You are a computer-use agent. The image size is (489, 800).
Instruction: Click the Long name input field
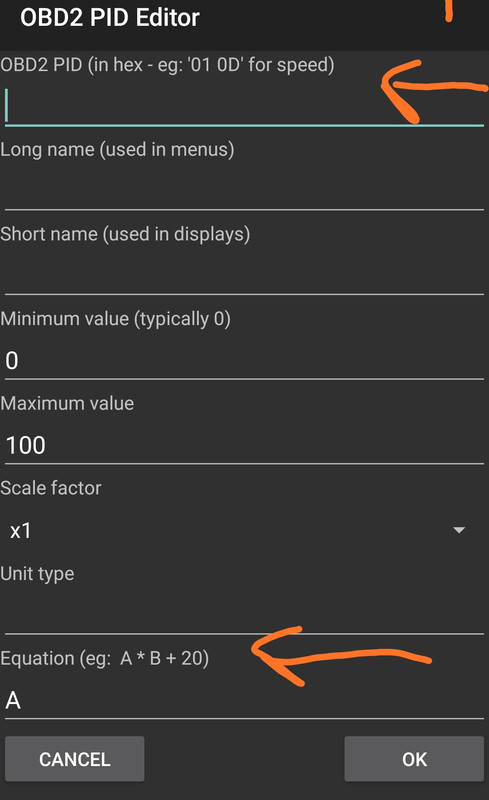pos(244,190)
